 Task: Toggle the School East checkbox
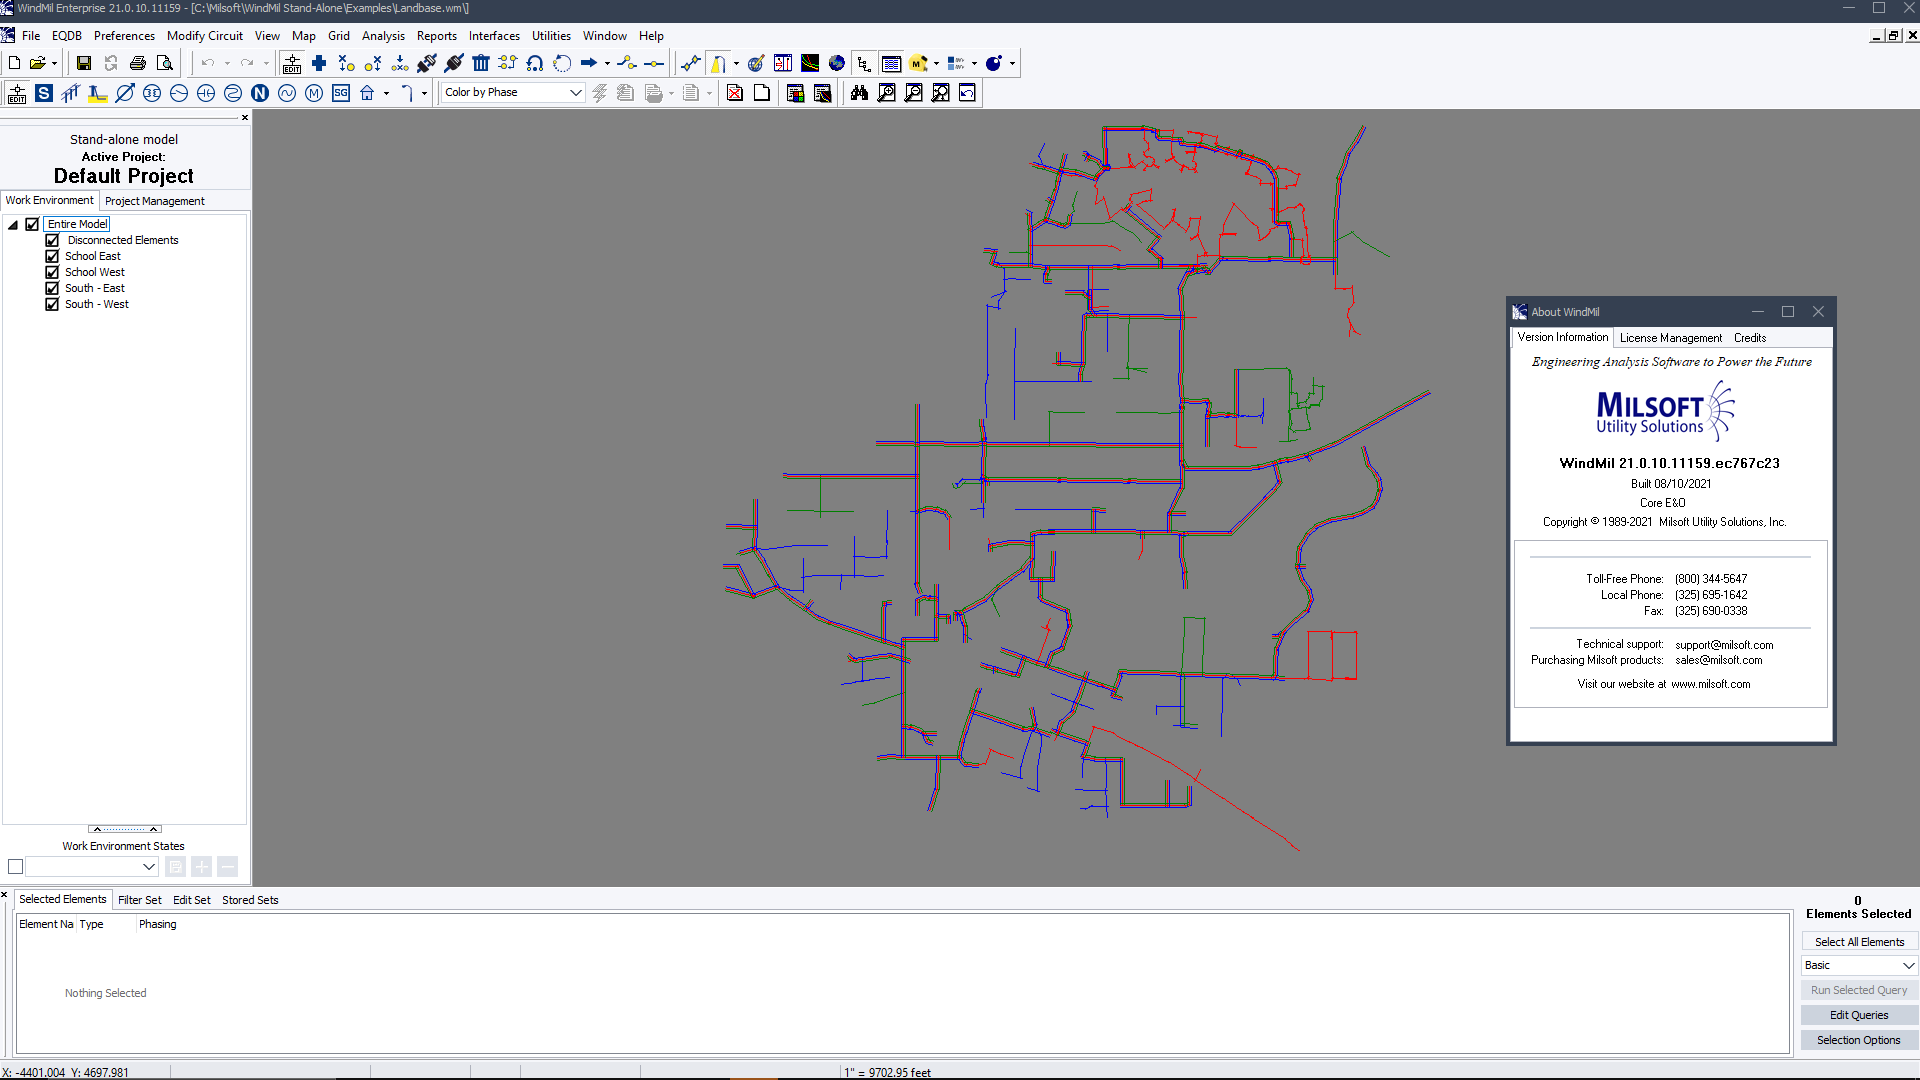coord(52,256)
